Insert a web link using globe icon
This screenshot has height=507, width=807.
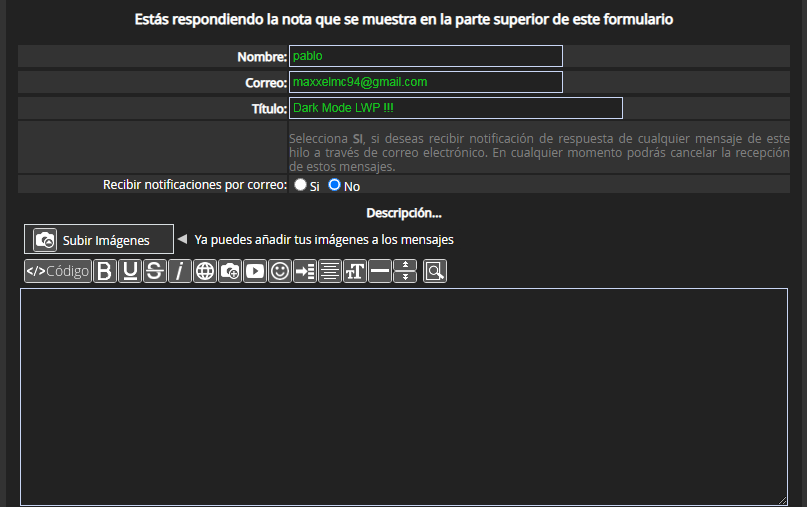205,271
